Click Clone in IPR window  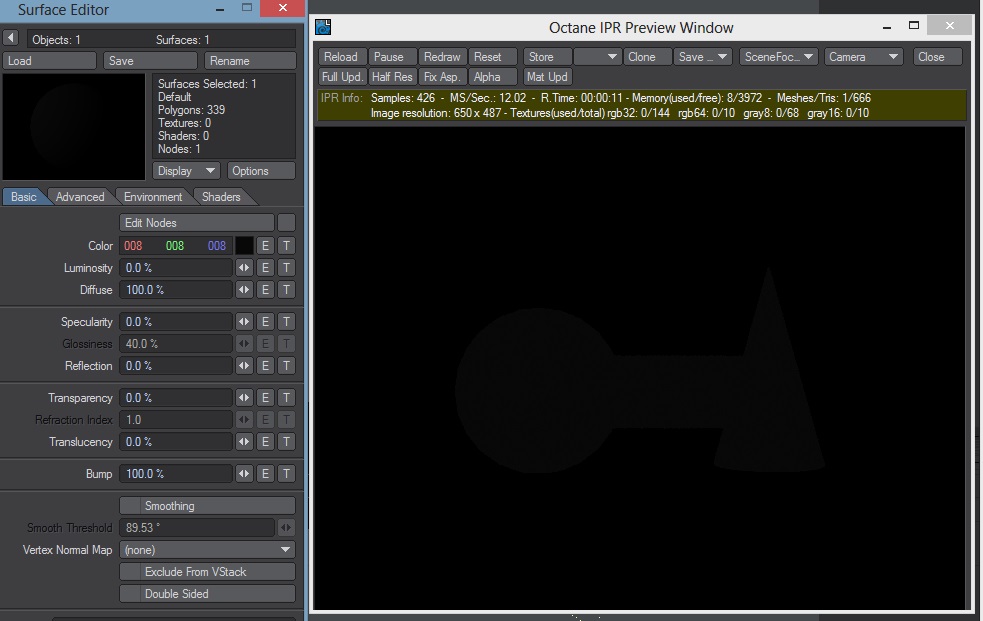click(648, 56)
